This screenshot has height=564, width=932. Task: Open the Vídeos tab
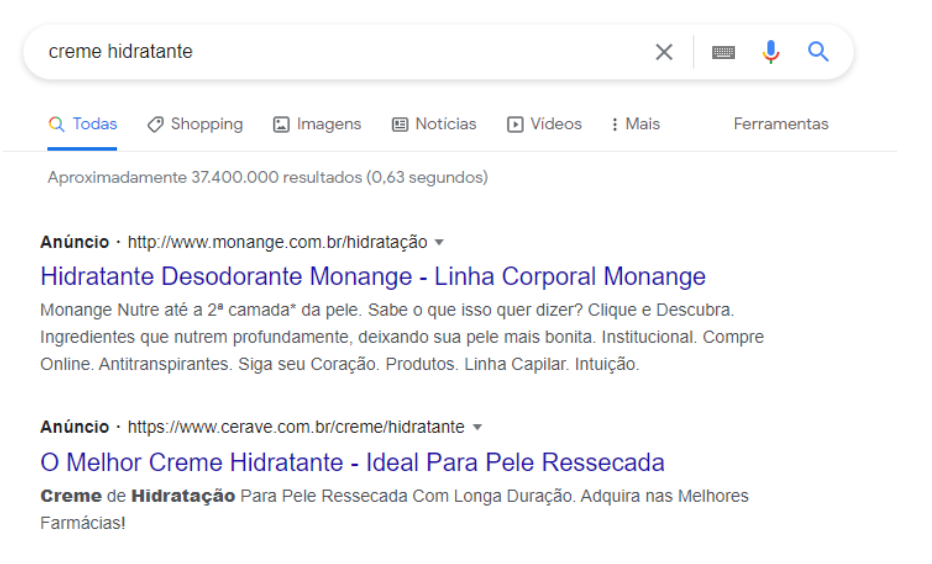pyautogui.click(x=544, y=124)
